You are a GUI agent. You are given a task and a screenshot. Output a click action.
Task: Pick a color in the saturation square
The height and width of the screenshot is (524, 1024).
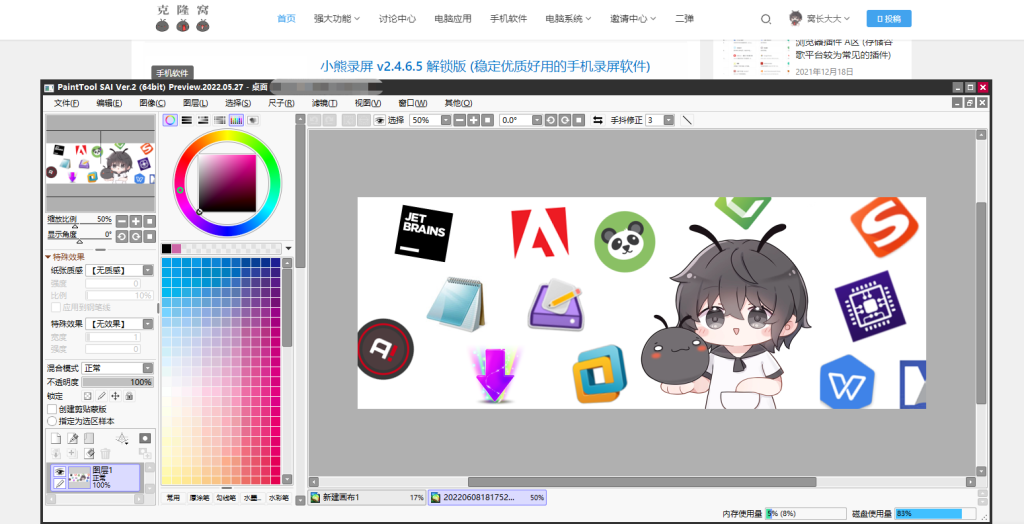click(x=227, y=183)
